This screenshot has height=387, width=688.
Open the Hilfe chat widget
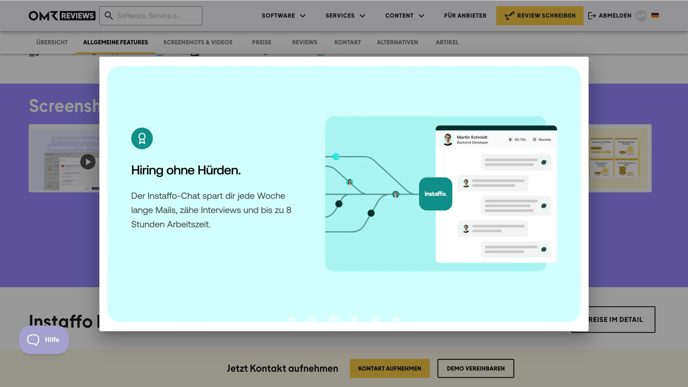(x=44, y=340)
